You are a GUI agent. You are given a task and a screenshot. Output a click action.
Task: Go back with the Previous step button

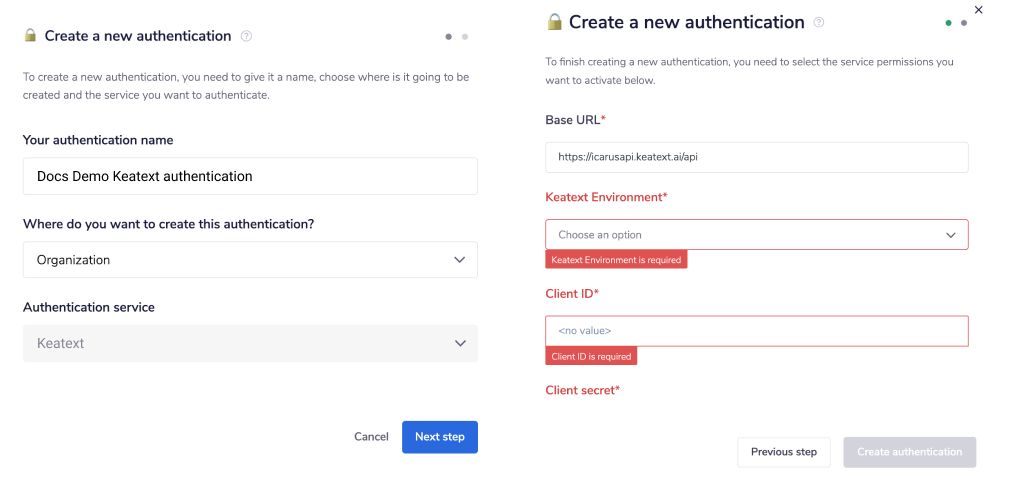click(x=784, y=452)
